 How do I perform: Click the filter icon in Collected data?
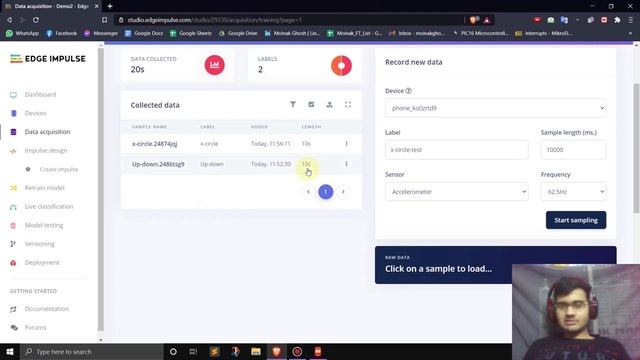pos(293,104)
